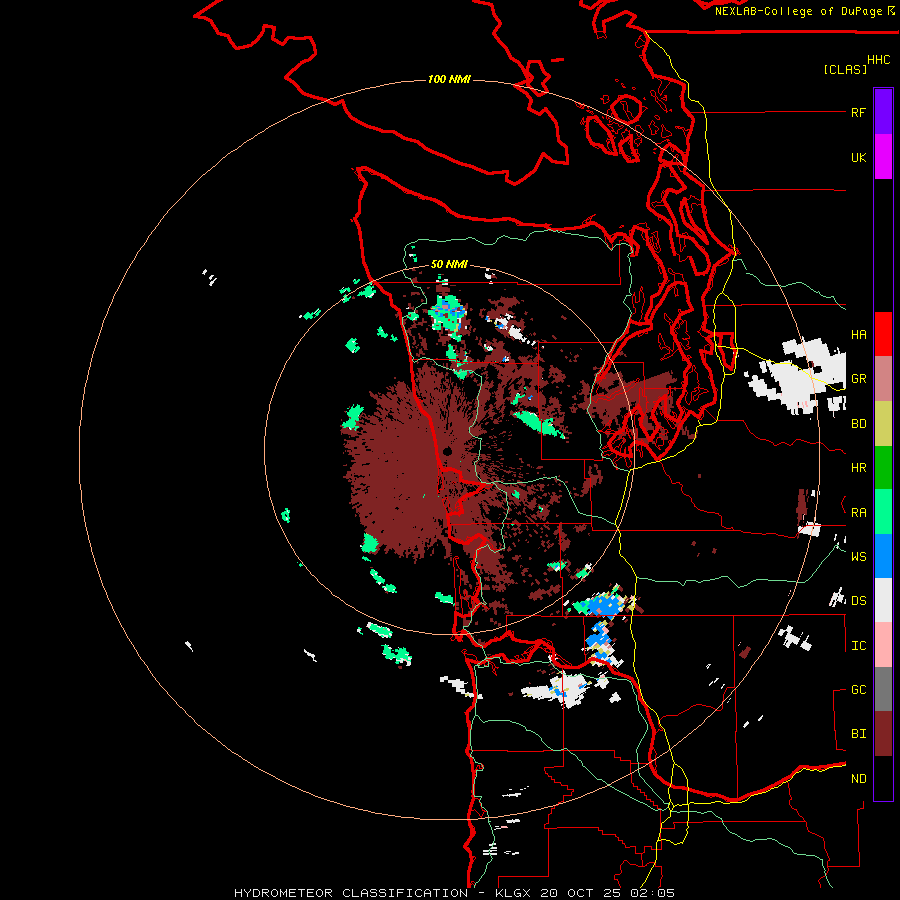Click the ND black legend swatch
This screenshot has width=900, height=900.
click(883, 778)
